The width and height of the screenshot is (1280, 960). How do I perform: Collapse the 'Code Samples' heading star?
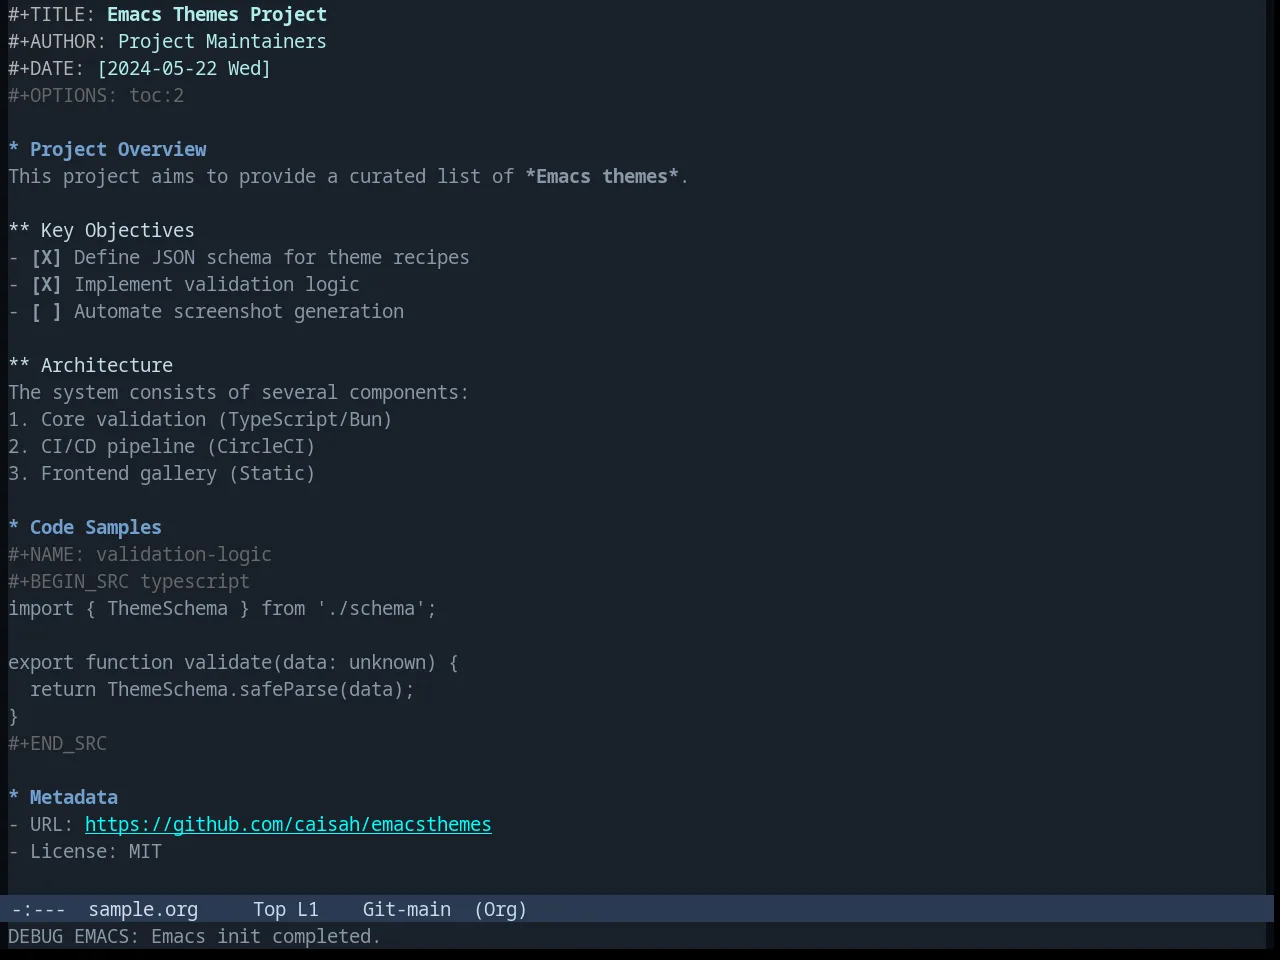(14, 528)
